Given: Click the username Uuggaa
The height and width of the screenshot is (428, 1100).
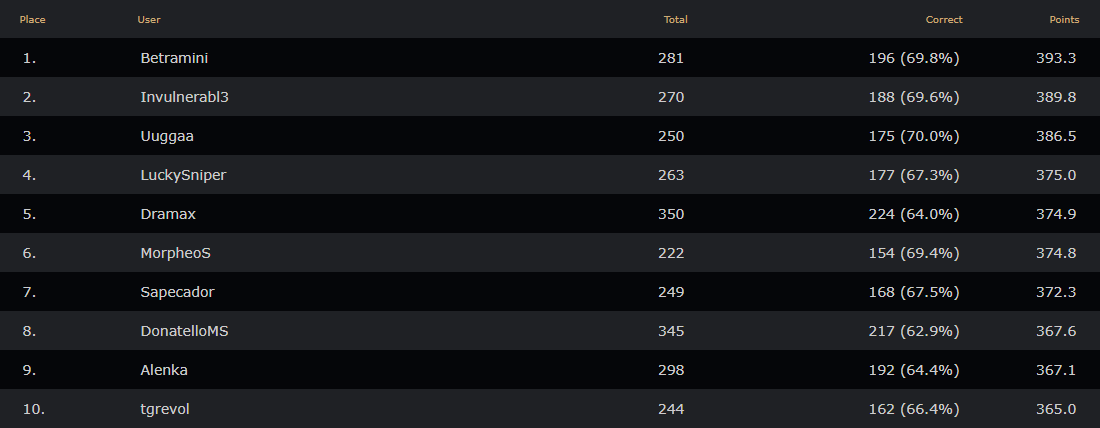Looking at the screenshot, I should click(x=167, y=136).
